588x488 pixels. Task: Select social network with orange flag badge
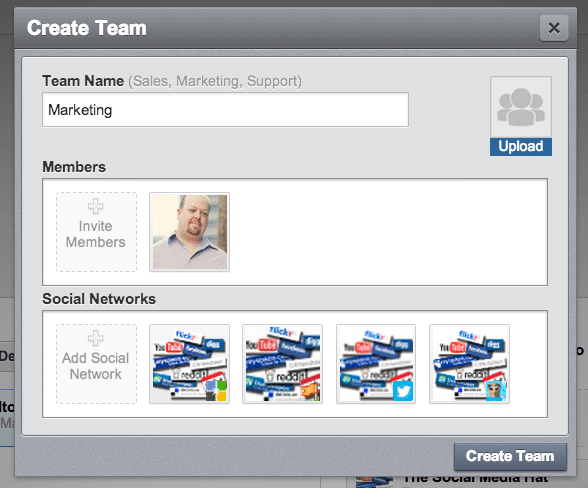pos(282,364)
